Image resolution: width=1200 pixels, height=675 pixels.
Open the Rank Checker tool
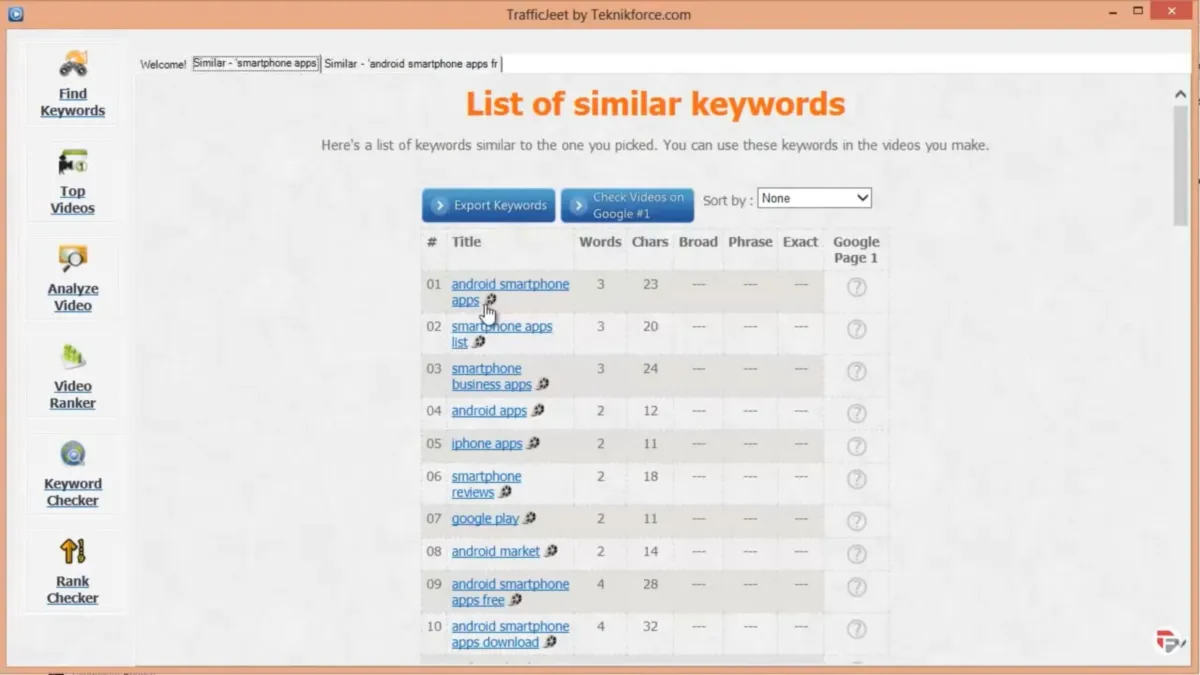[72, 570]
